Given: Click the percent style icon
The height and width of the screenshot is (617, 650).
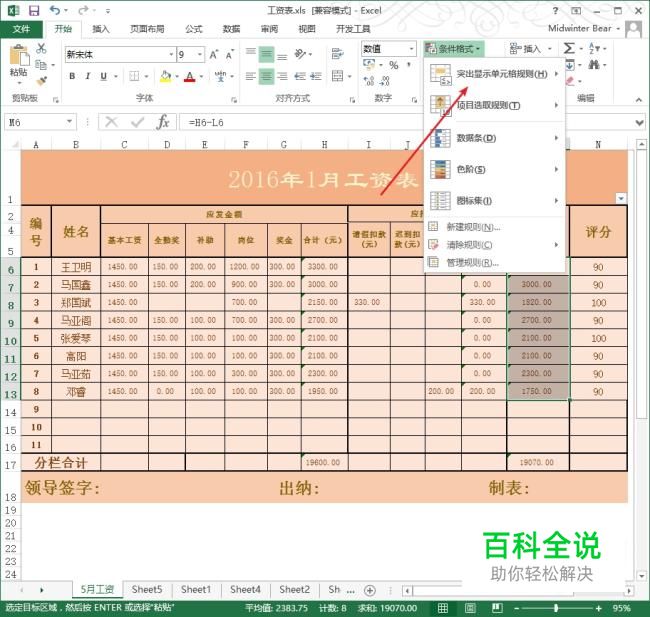Looking at the screenshot, I should click(x=393, y=65).
